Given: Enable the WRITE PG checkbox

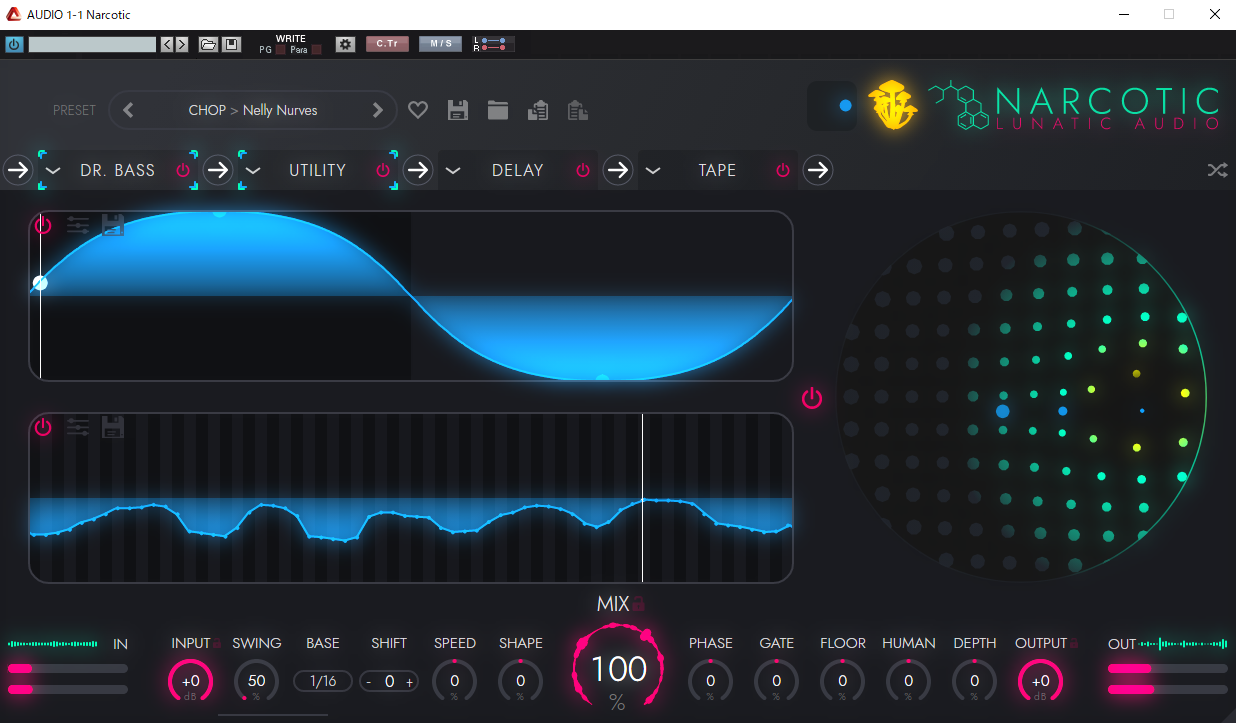Looking at the screenshot, I should click(281, 50).
